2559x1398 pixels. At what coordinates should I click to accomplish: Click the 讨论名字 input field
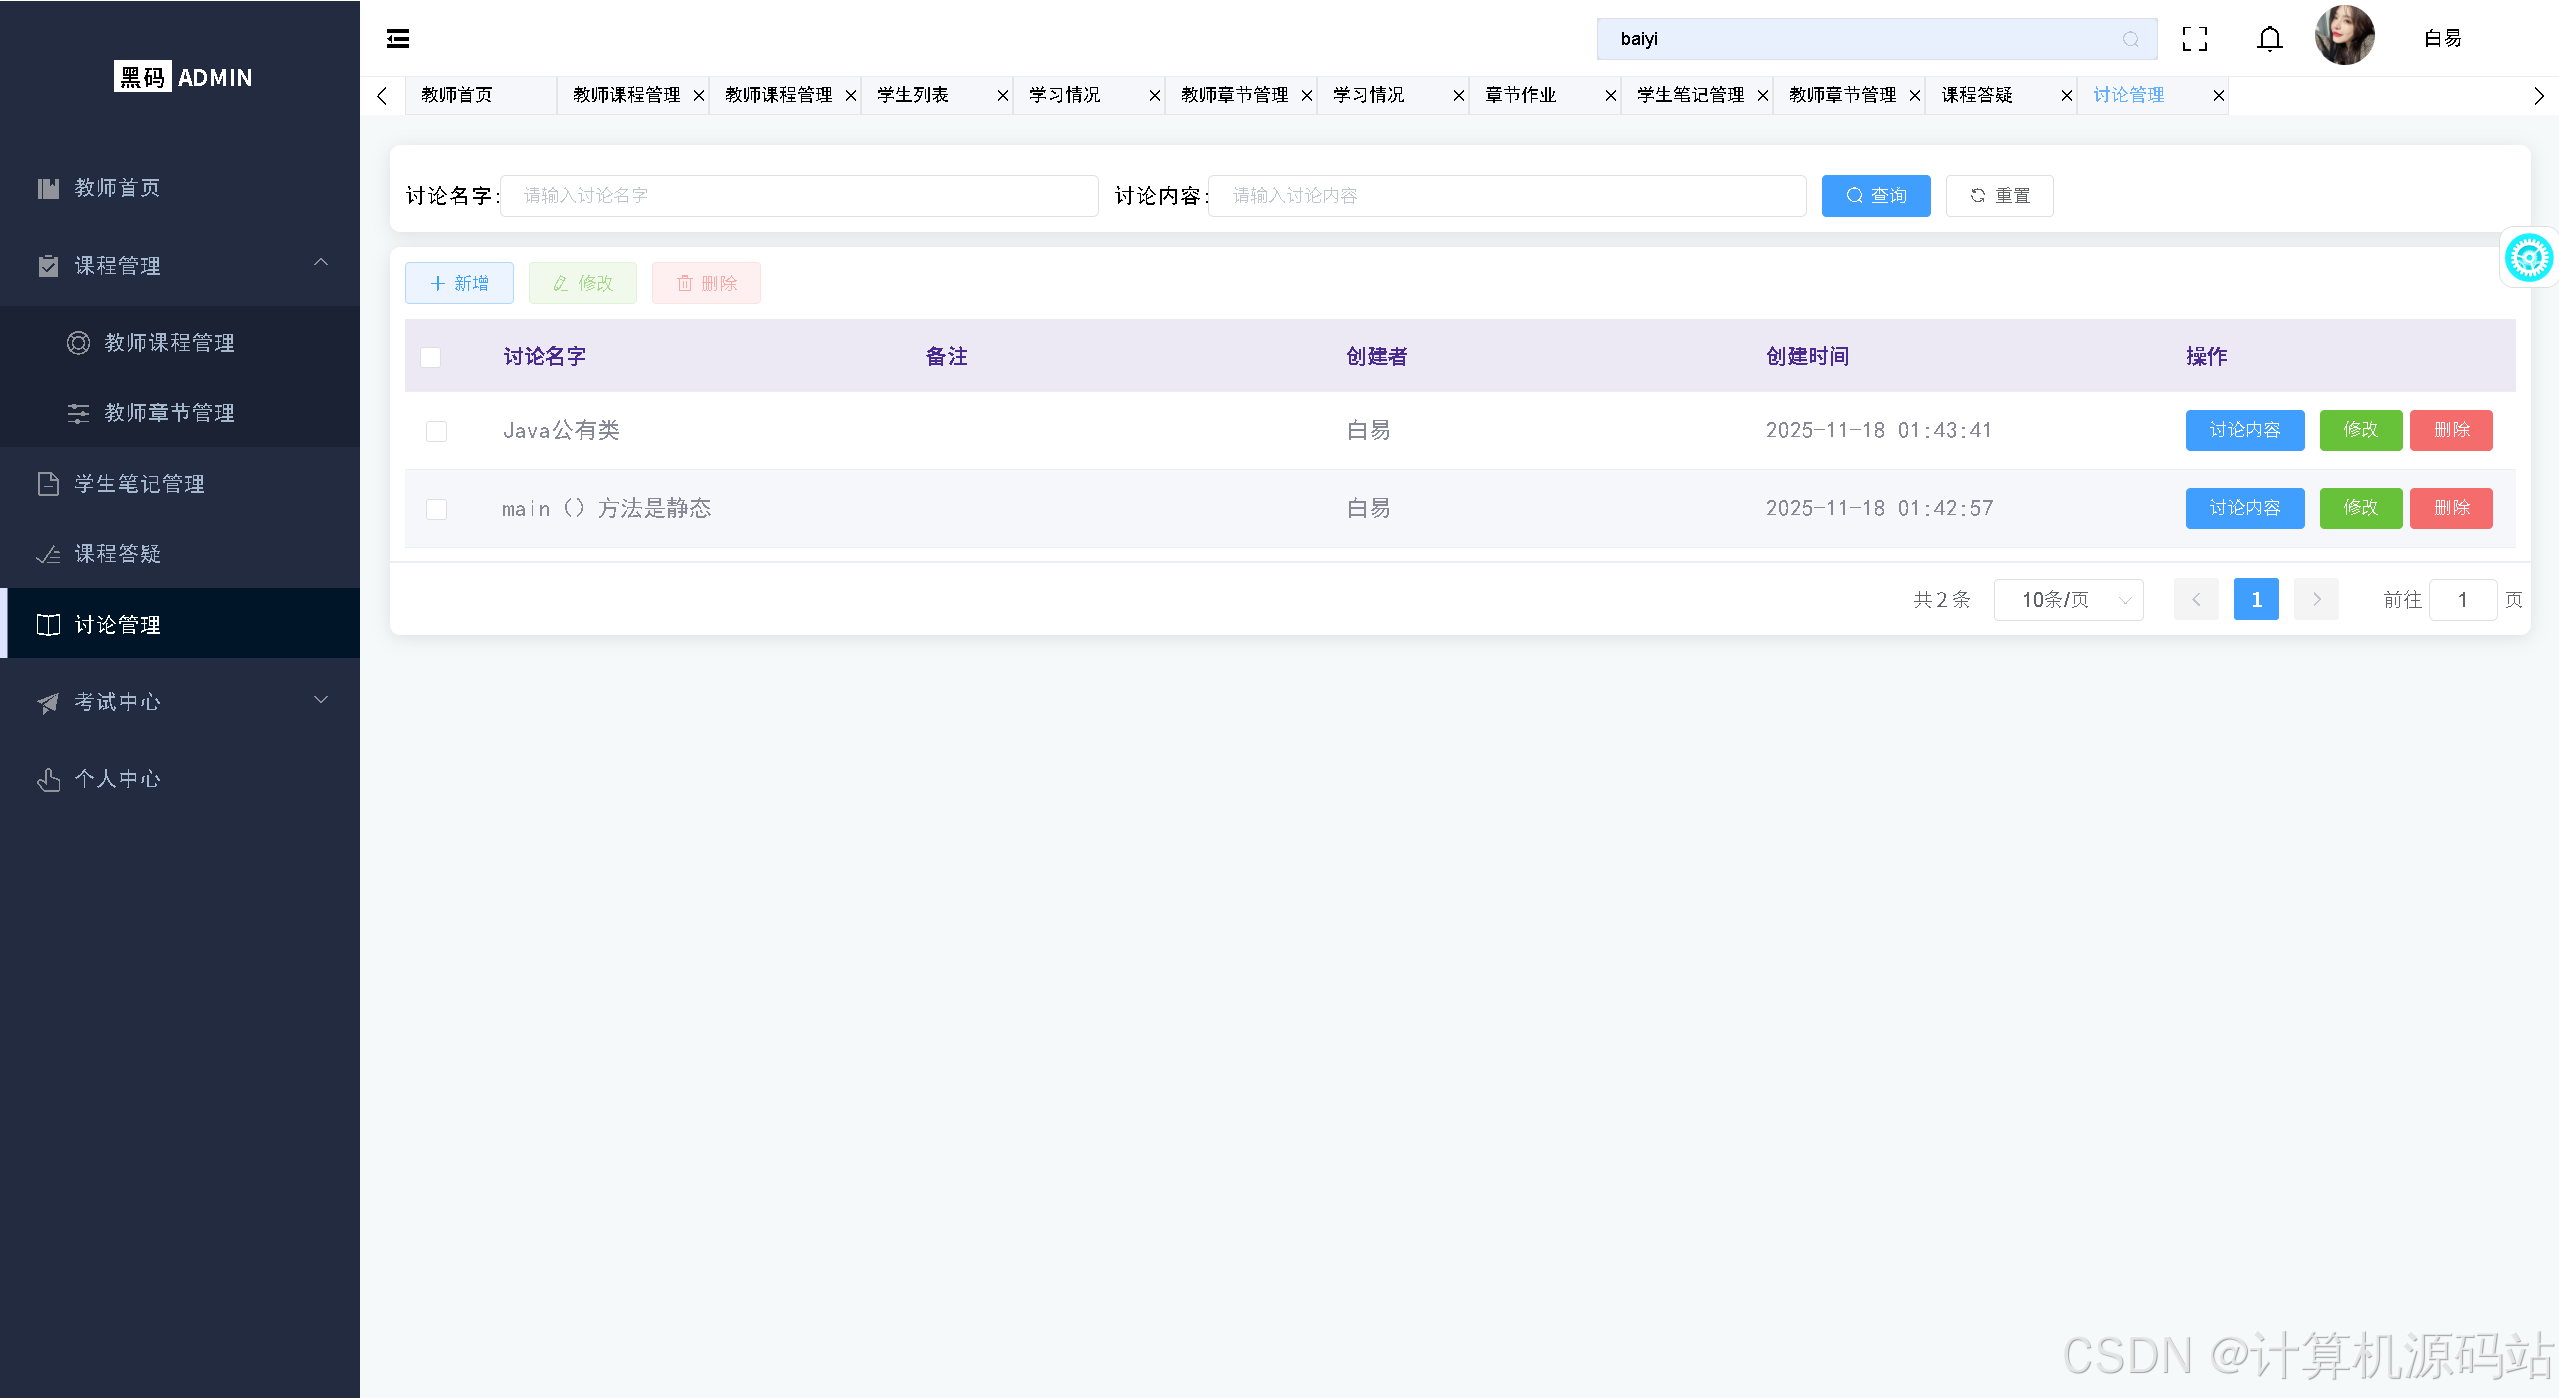pos(798,196)
